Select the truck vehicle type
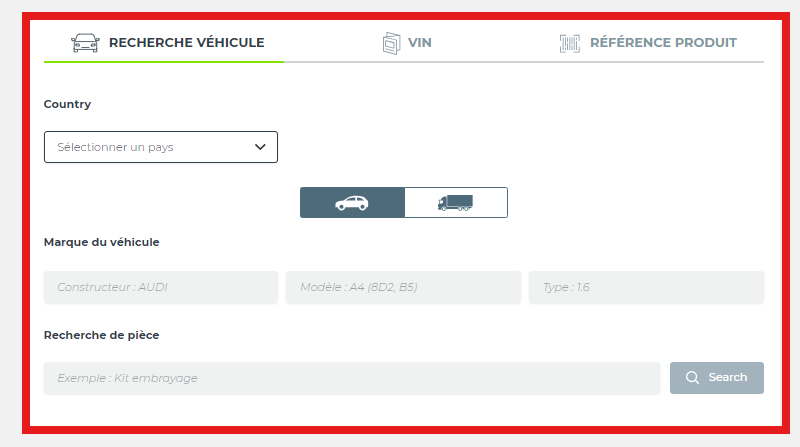Screen dimensions: 800x447 pos(456,203)
